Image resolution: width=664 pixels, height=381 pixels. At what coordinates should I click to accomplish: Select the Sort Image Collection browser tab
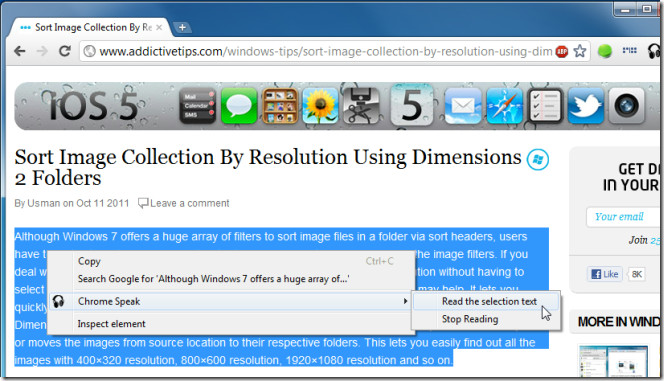[x=89, y=28]
